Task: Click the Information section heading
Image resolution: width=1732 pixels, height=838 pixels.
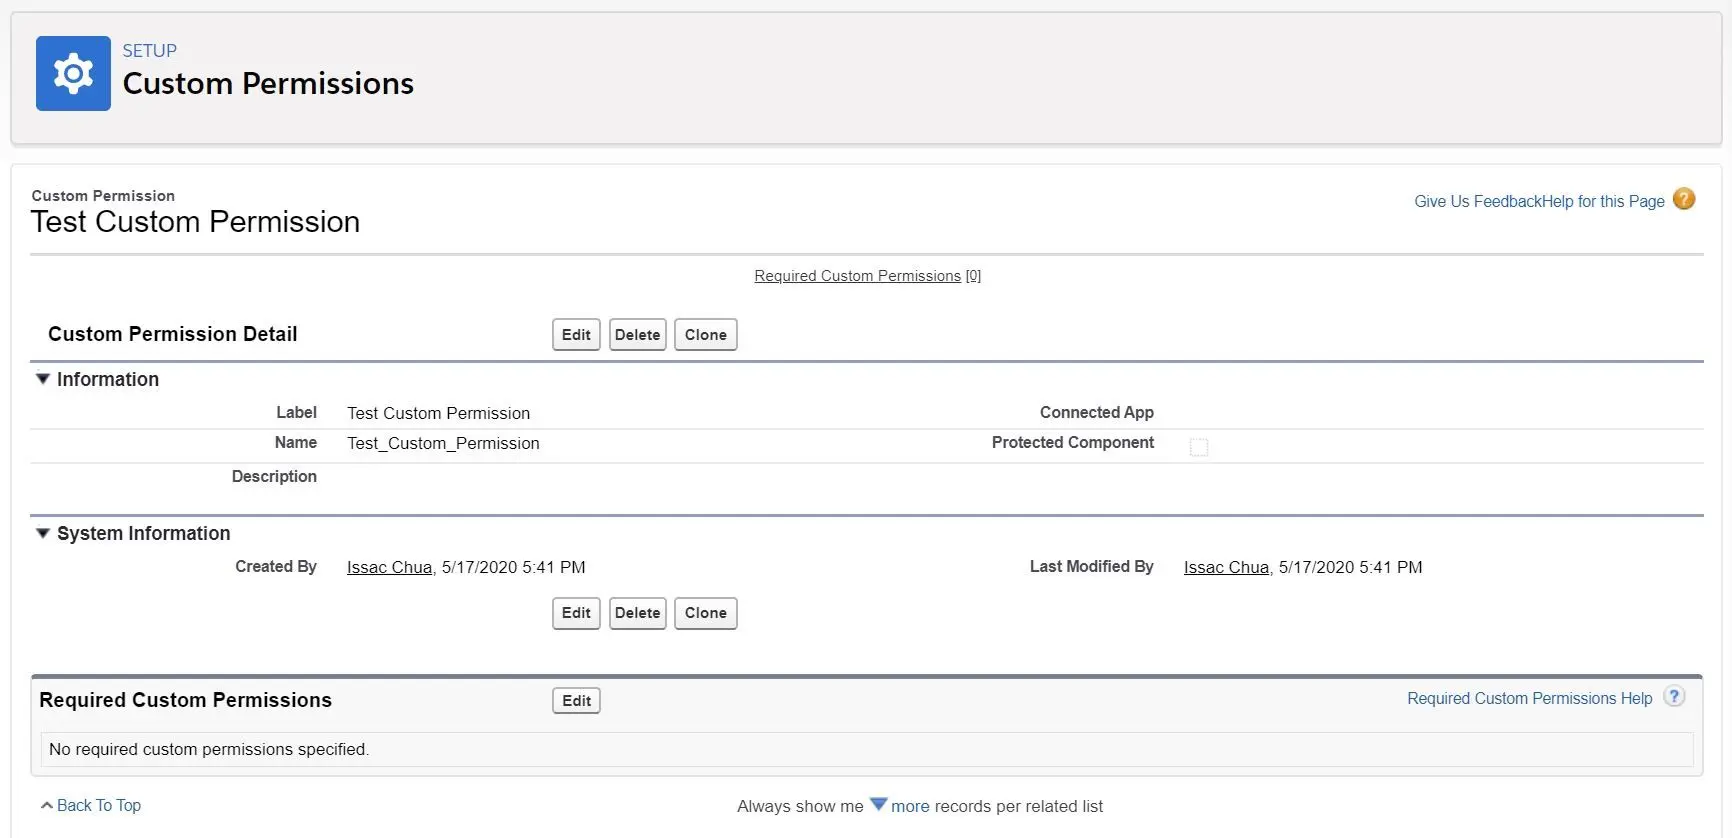Action: [x=108, y=379]
